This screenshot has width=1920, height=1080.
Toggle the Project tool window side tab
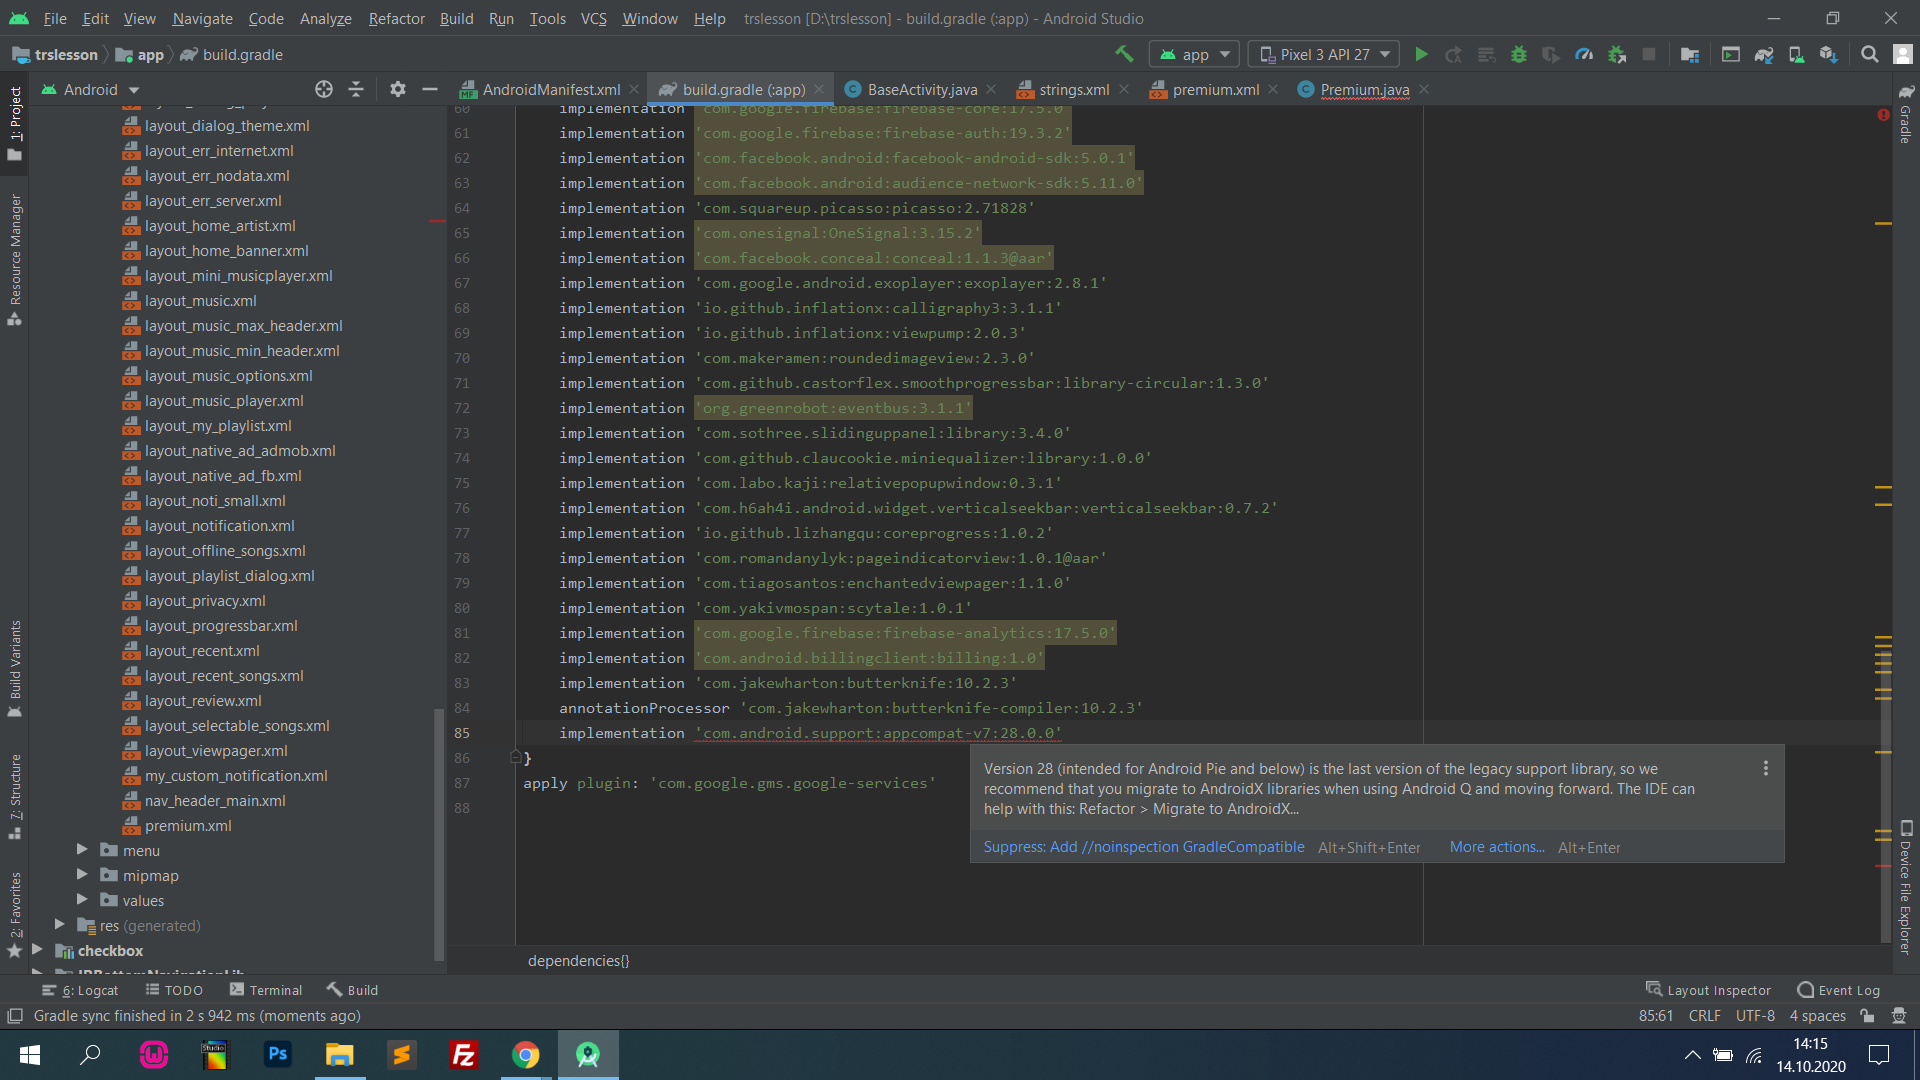[15, 123]
